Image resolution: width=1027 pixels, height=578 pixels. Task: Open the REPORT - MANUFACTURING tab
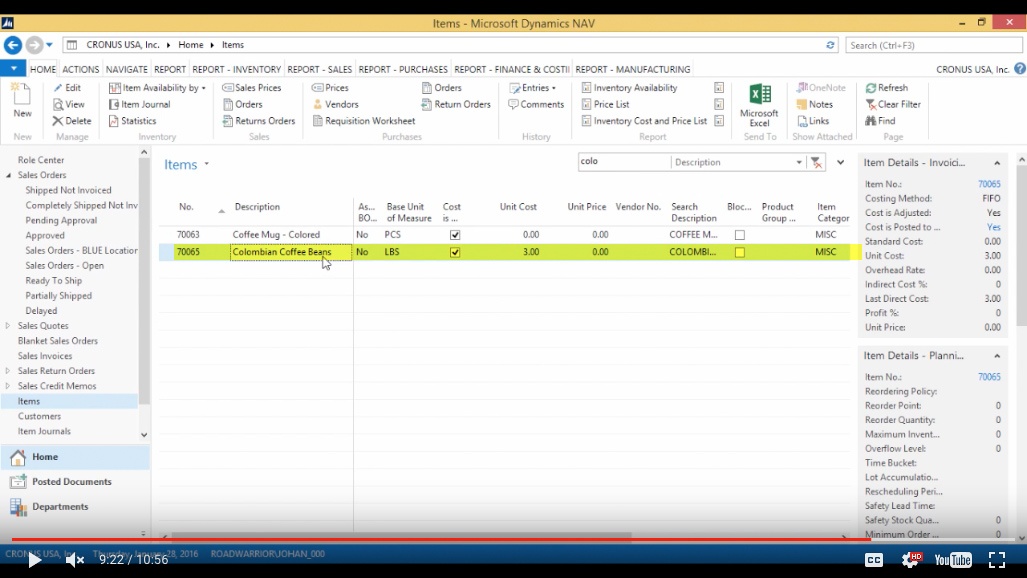click(x=633, y=69)
